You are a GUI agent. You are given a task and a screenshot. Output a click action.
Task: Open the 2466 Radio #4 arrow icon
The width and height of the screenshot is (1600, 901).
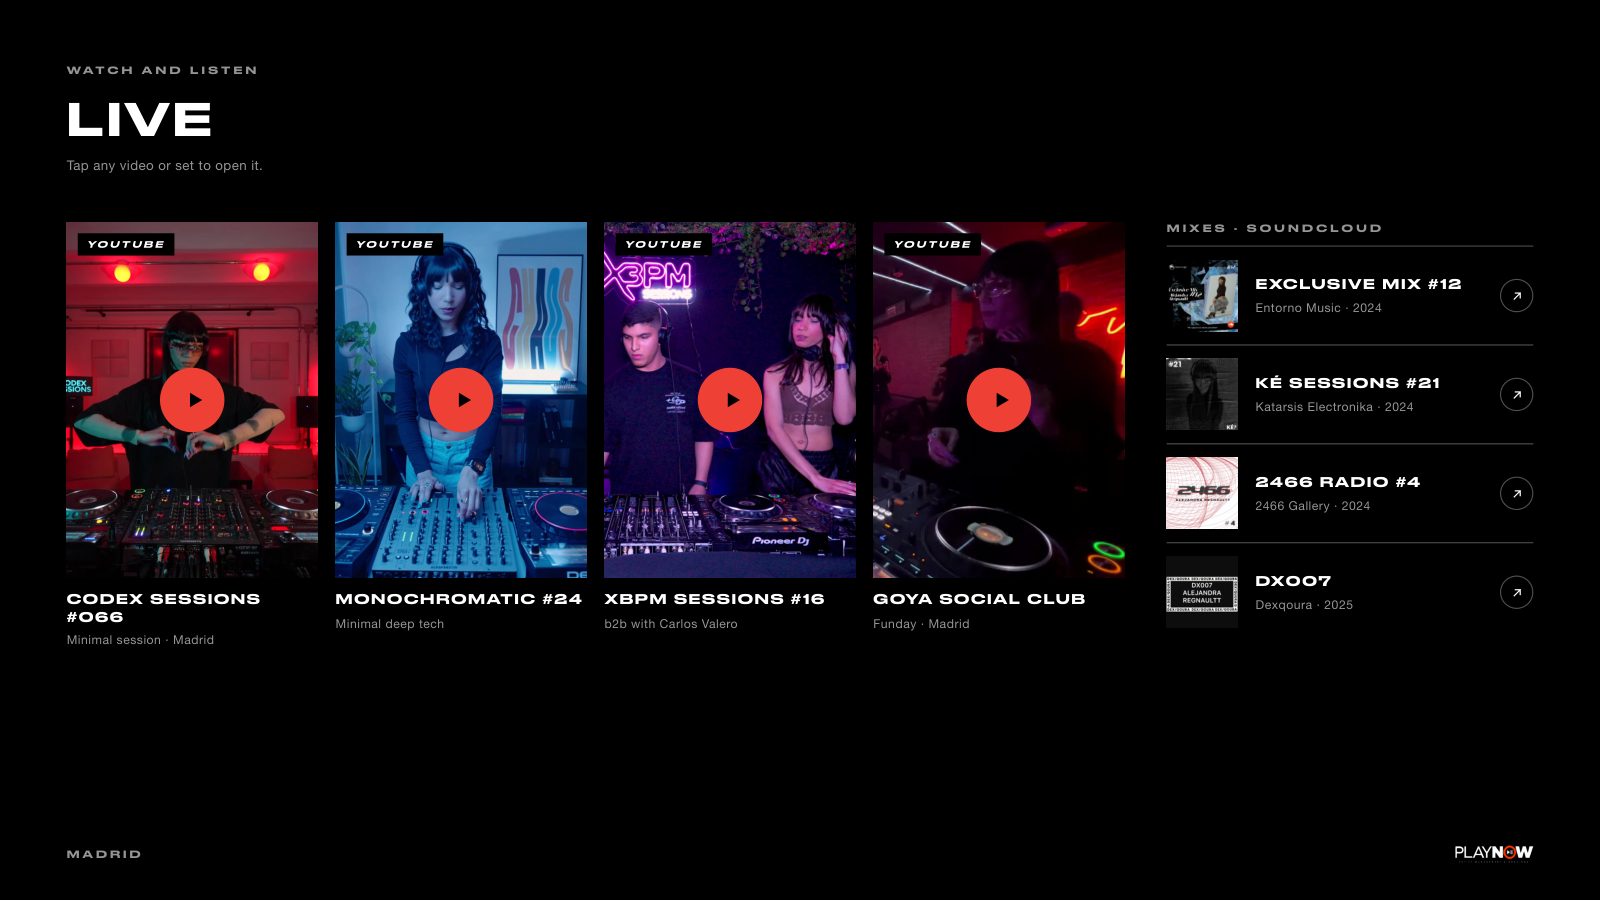(1516, 494)
